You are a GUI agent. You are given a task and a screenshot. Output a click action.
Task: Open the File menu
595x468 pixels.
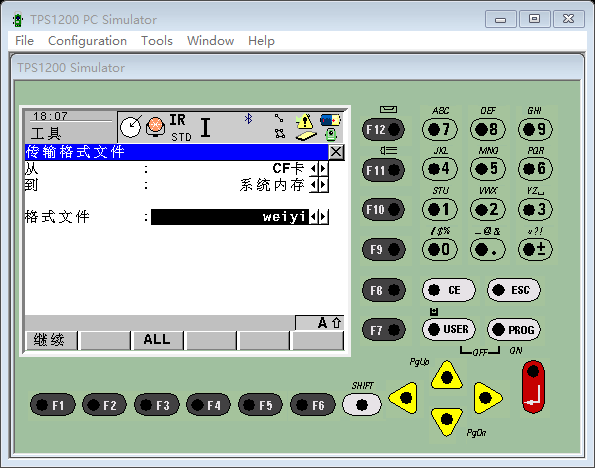pos(24,41)
